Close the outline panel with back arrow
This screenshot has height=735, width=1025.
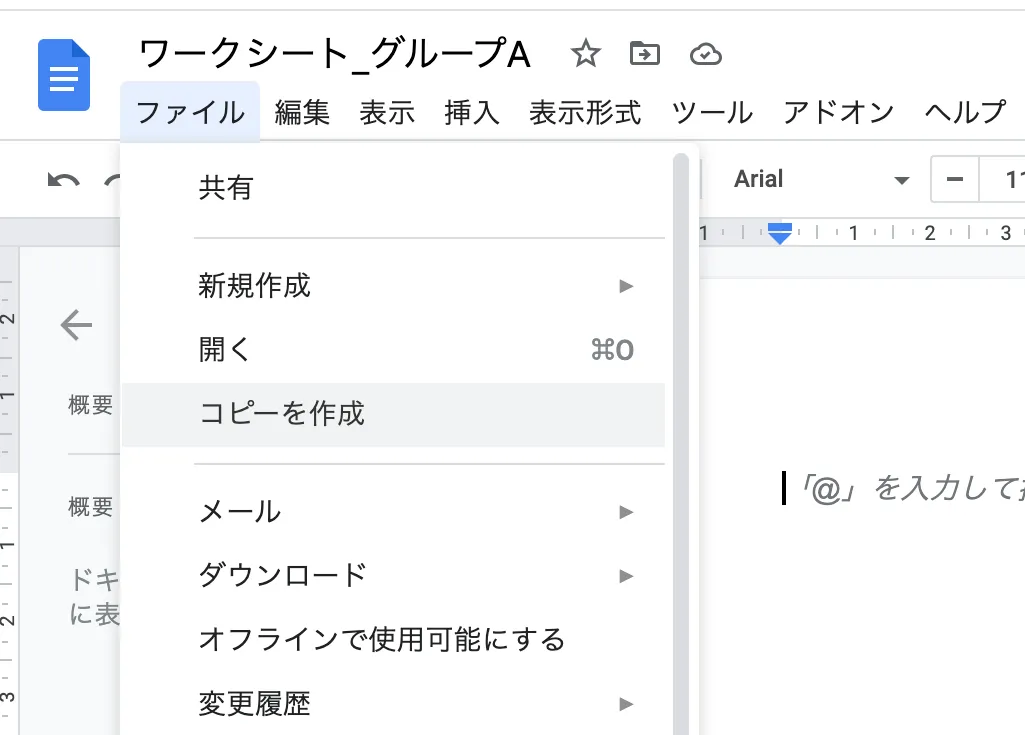(x=76, y=325)
